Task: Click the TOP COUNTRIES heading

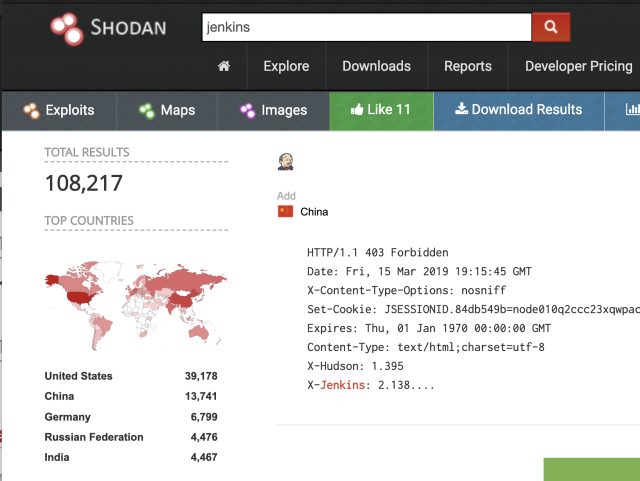Action: (x=89, y=220)
